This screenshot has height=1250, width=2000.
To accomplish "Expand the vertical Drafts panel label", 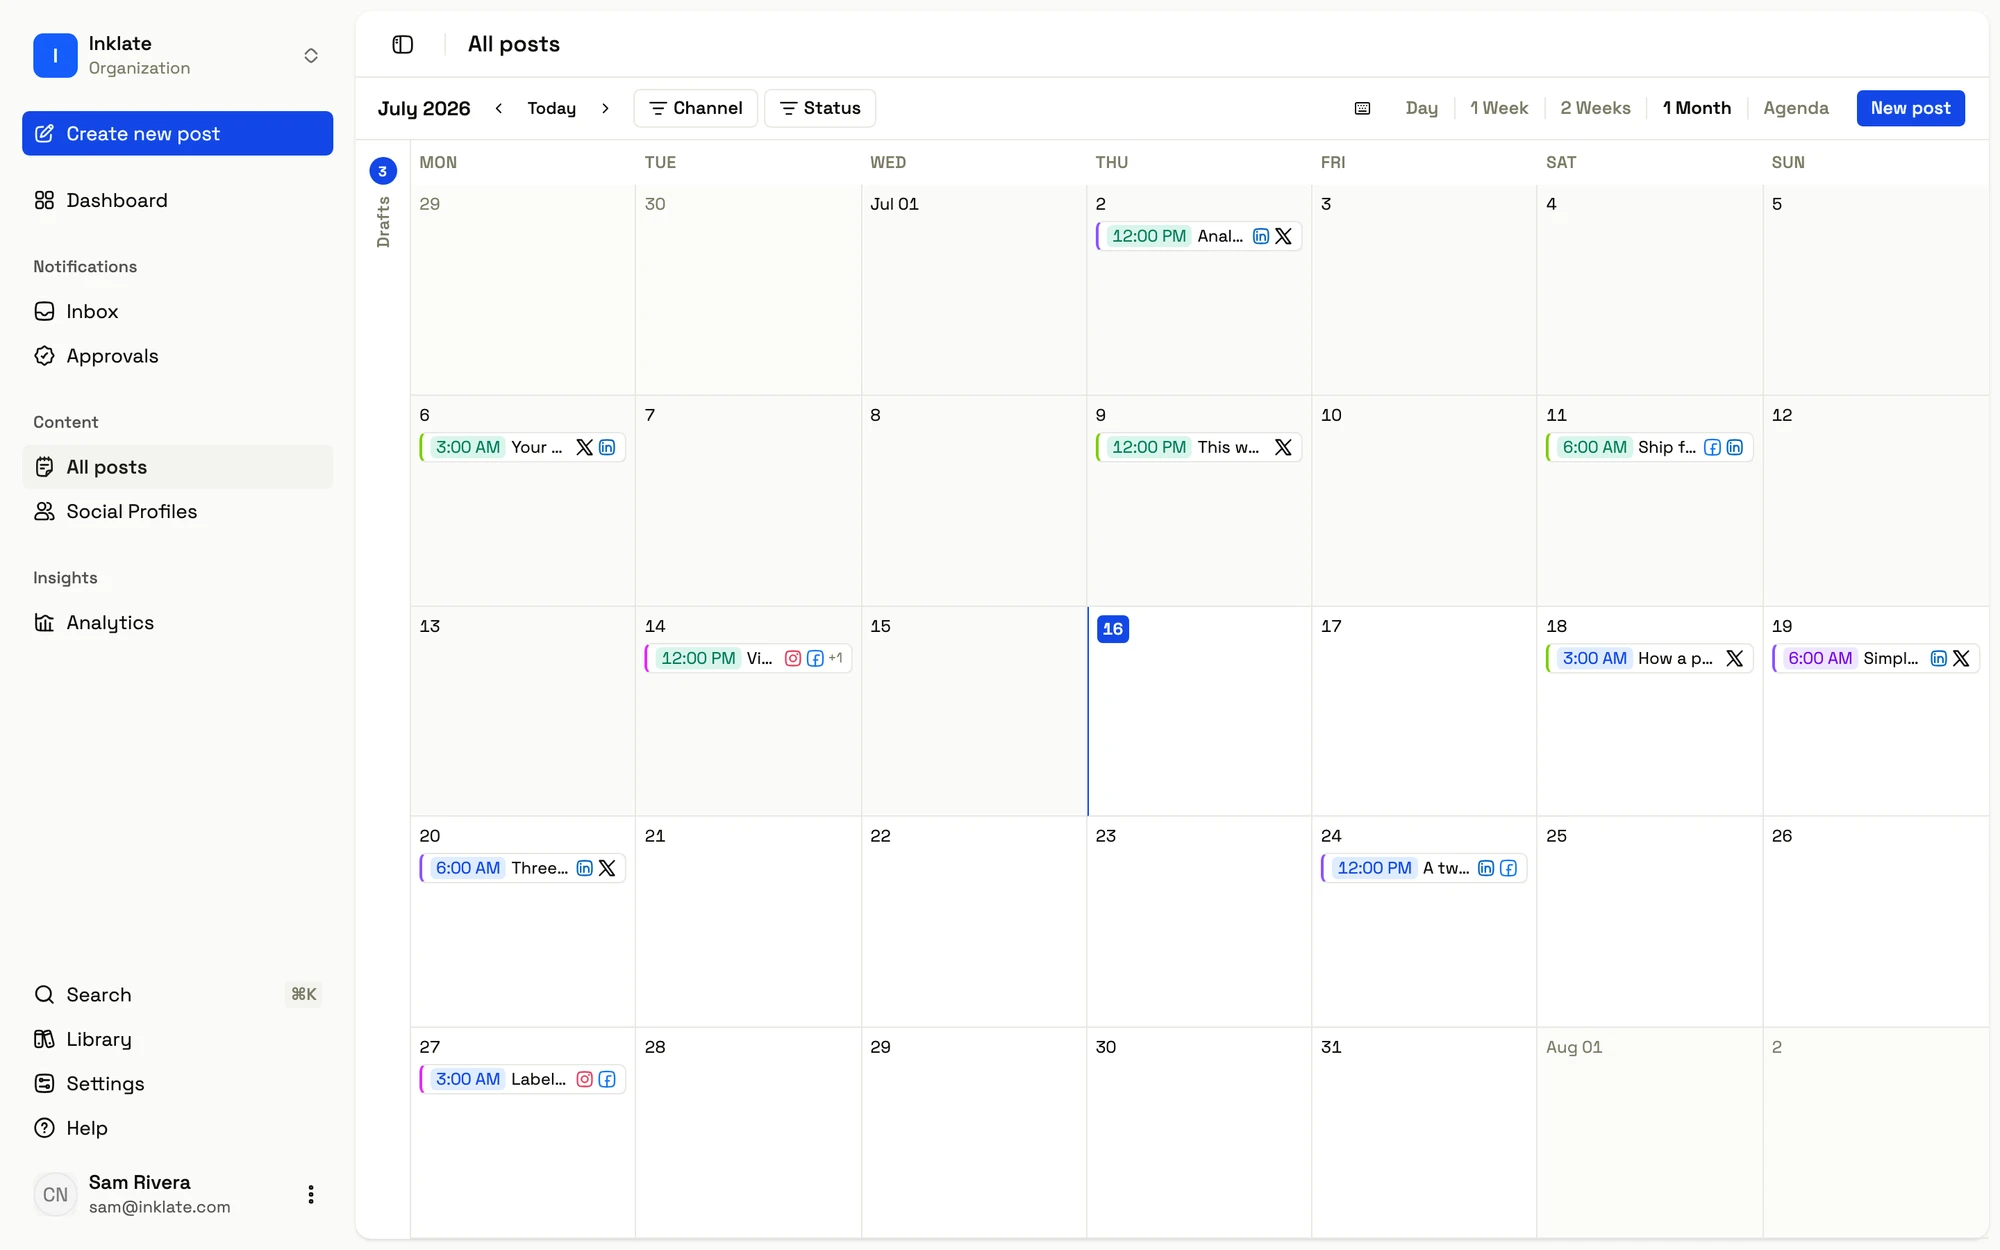I will click(x=383, y=222).
